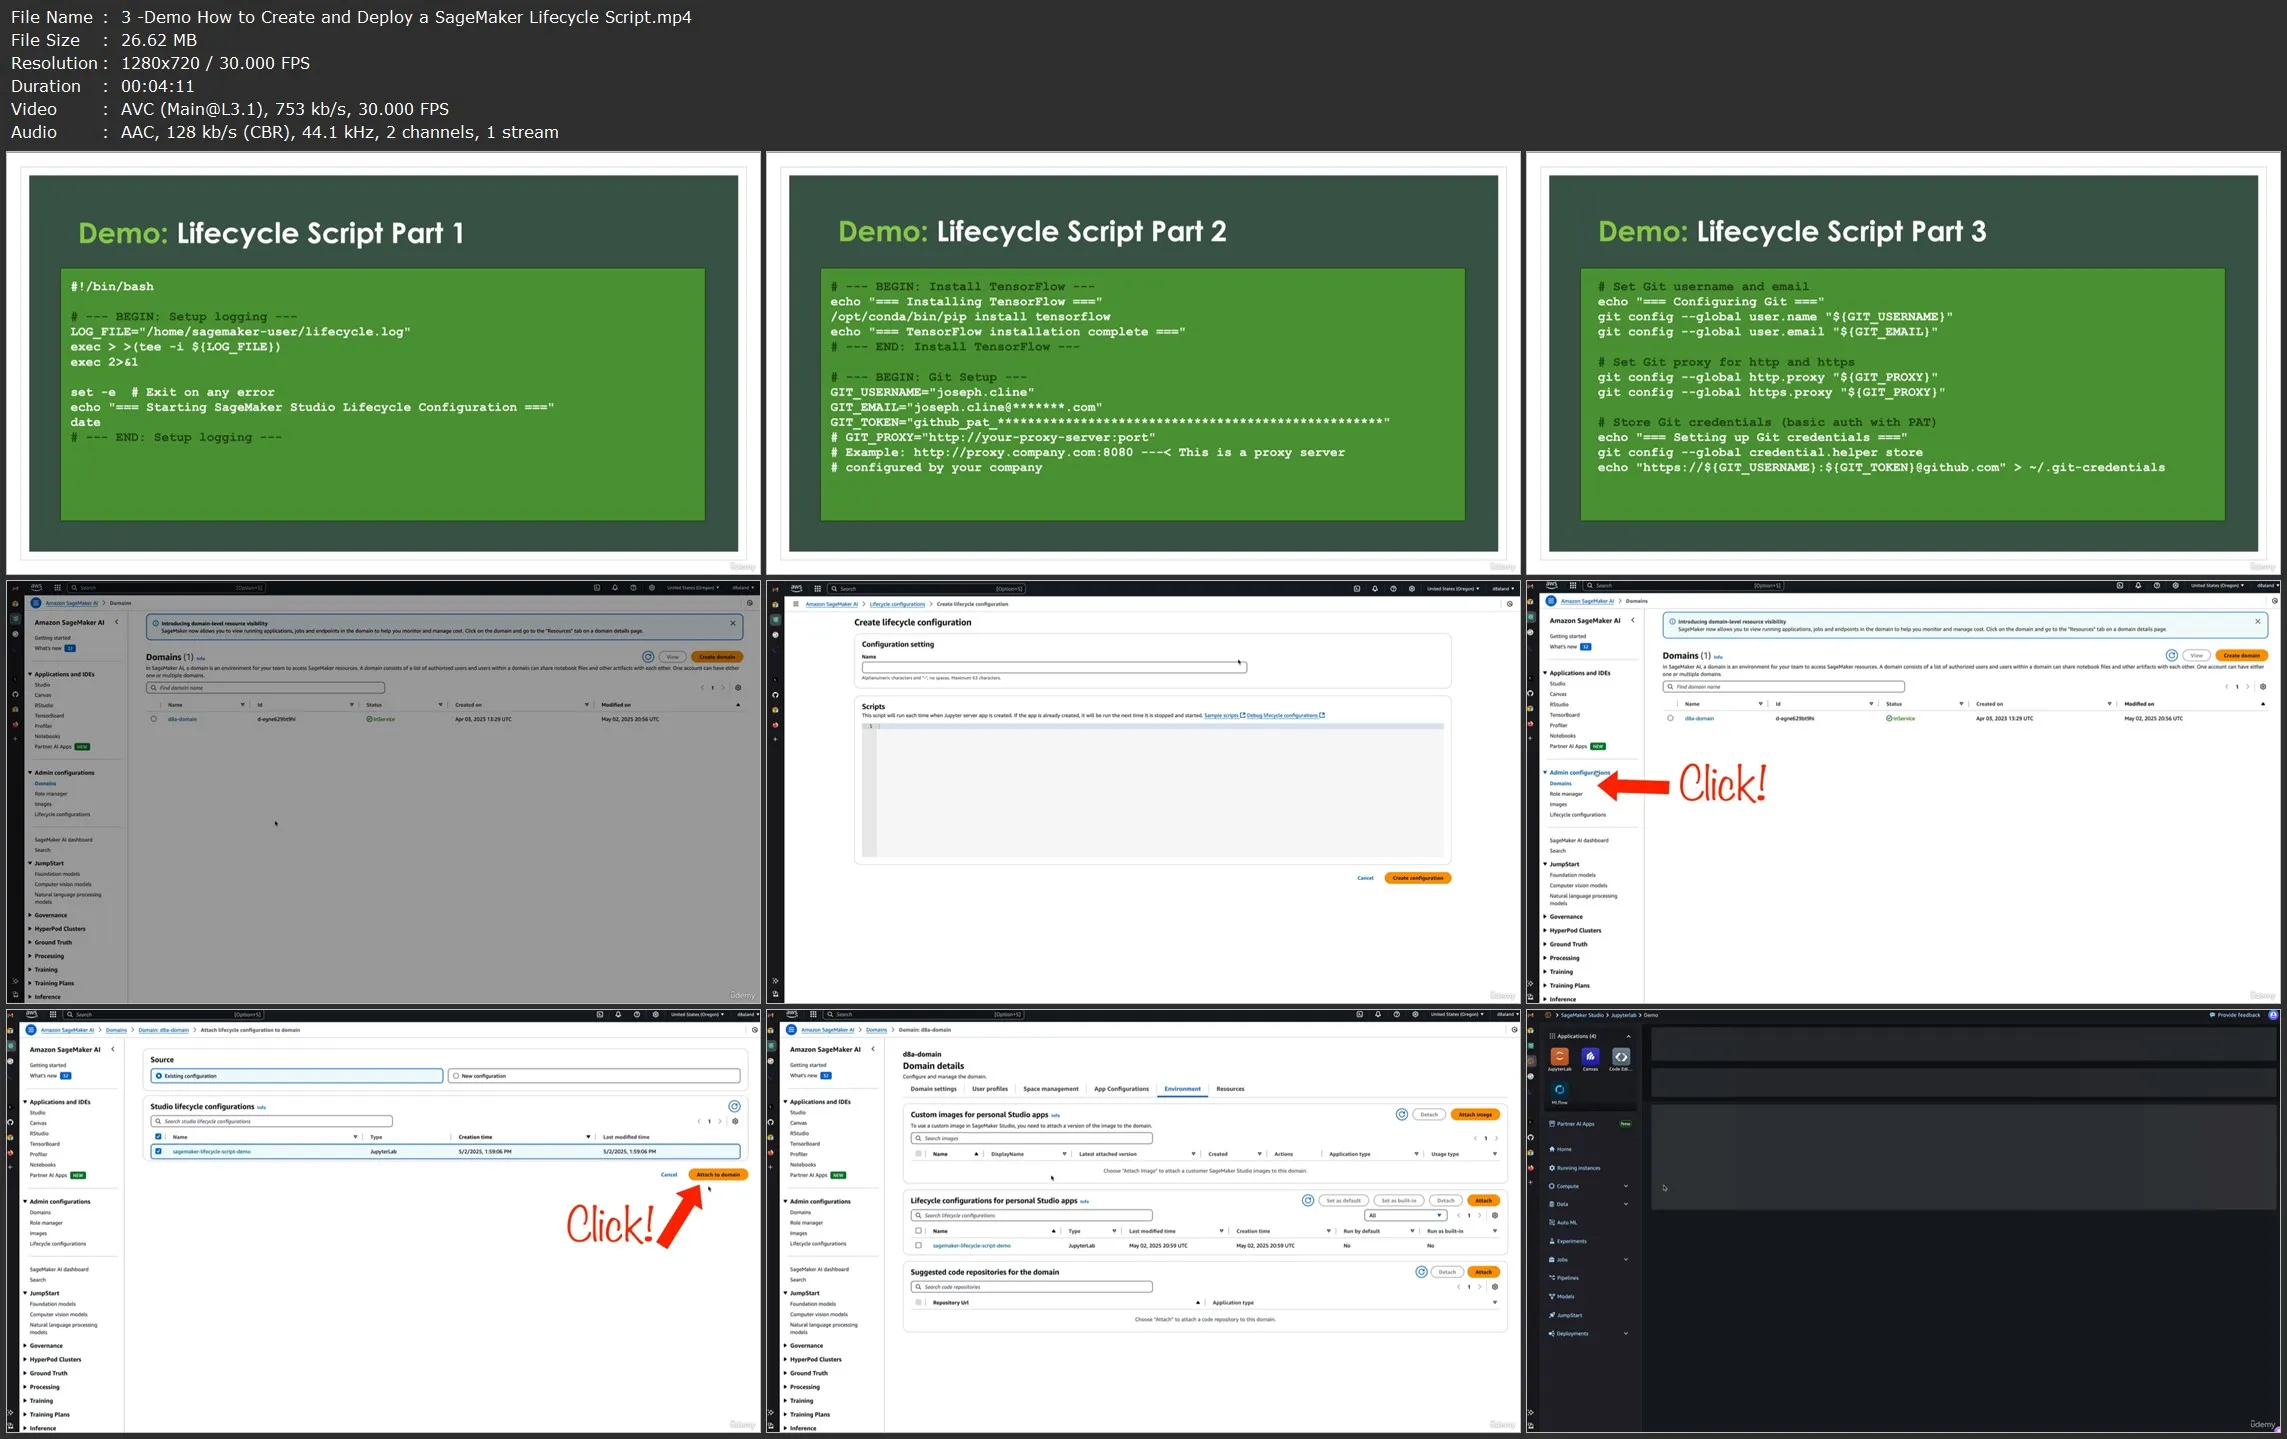The height and width of the screenshot is (1439, 2287).
Task: Open United States (Oregon) region menu in Domain details
Action: tap(1457, 1014)
